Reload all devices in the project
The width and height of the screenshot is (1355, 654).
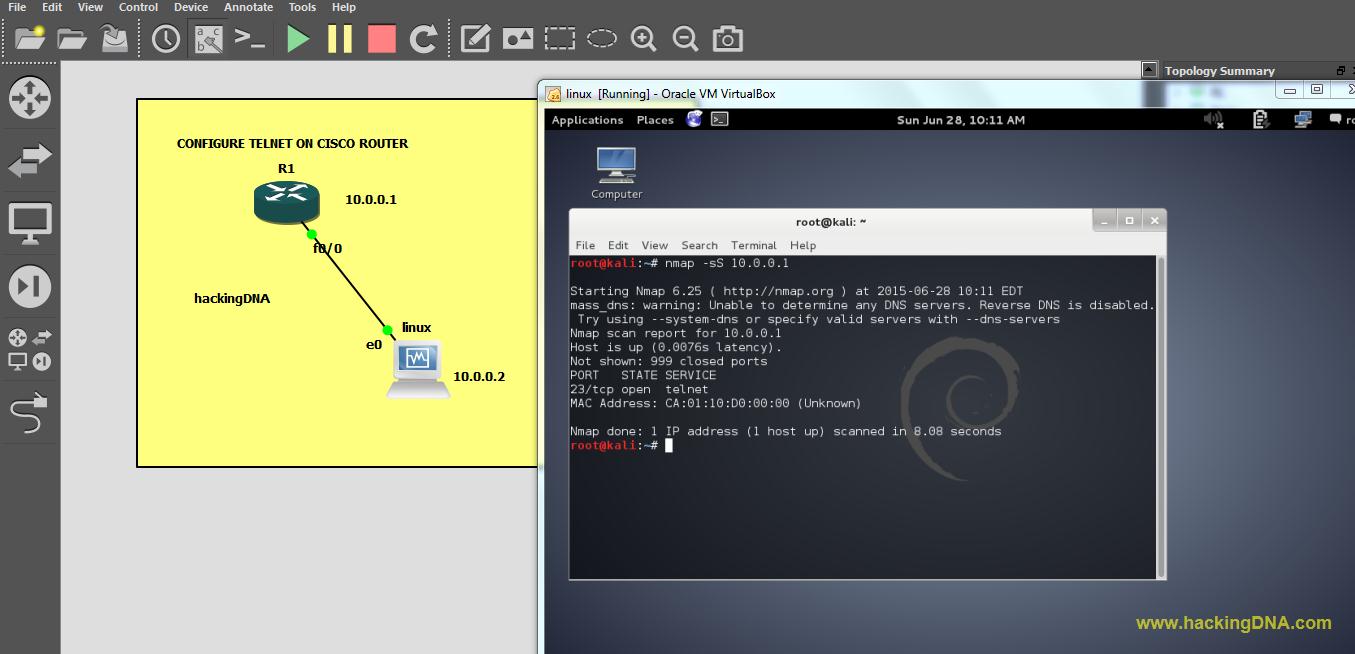pos(422,38)
